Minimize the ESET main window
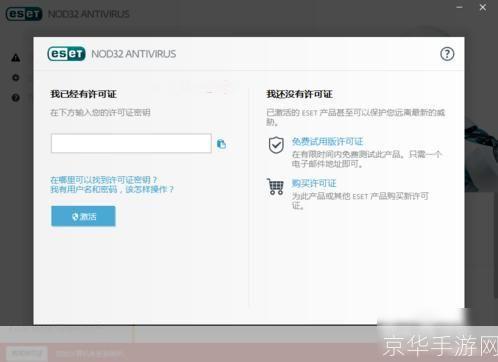Viewport: 498px width, 362px height. [x=459, y=7]
